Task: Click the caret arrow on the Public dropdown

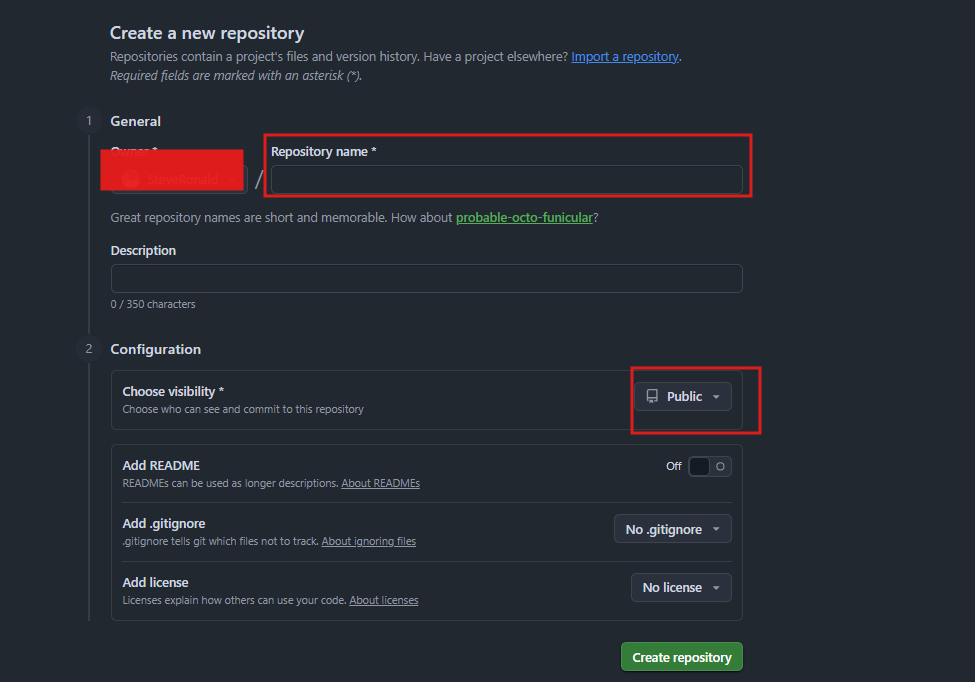Action: click(716, 397)
